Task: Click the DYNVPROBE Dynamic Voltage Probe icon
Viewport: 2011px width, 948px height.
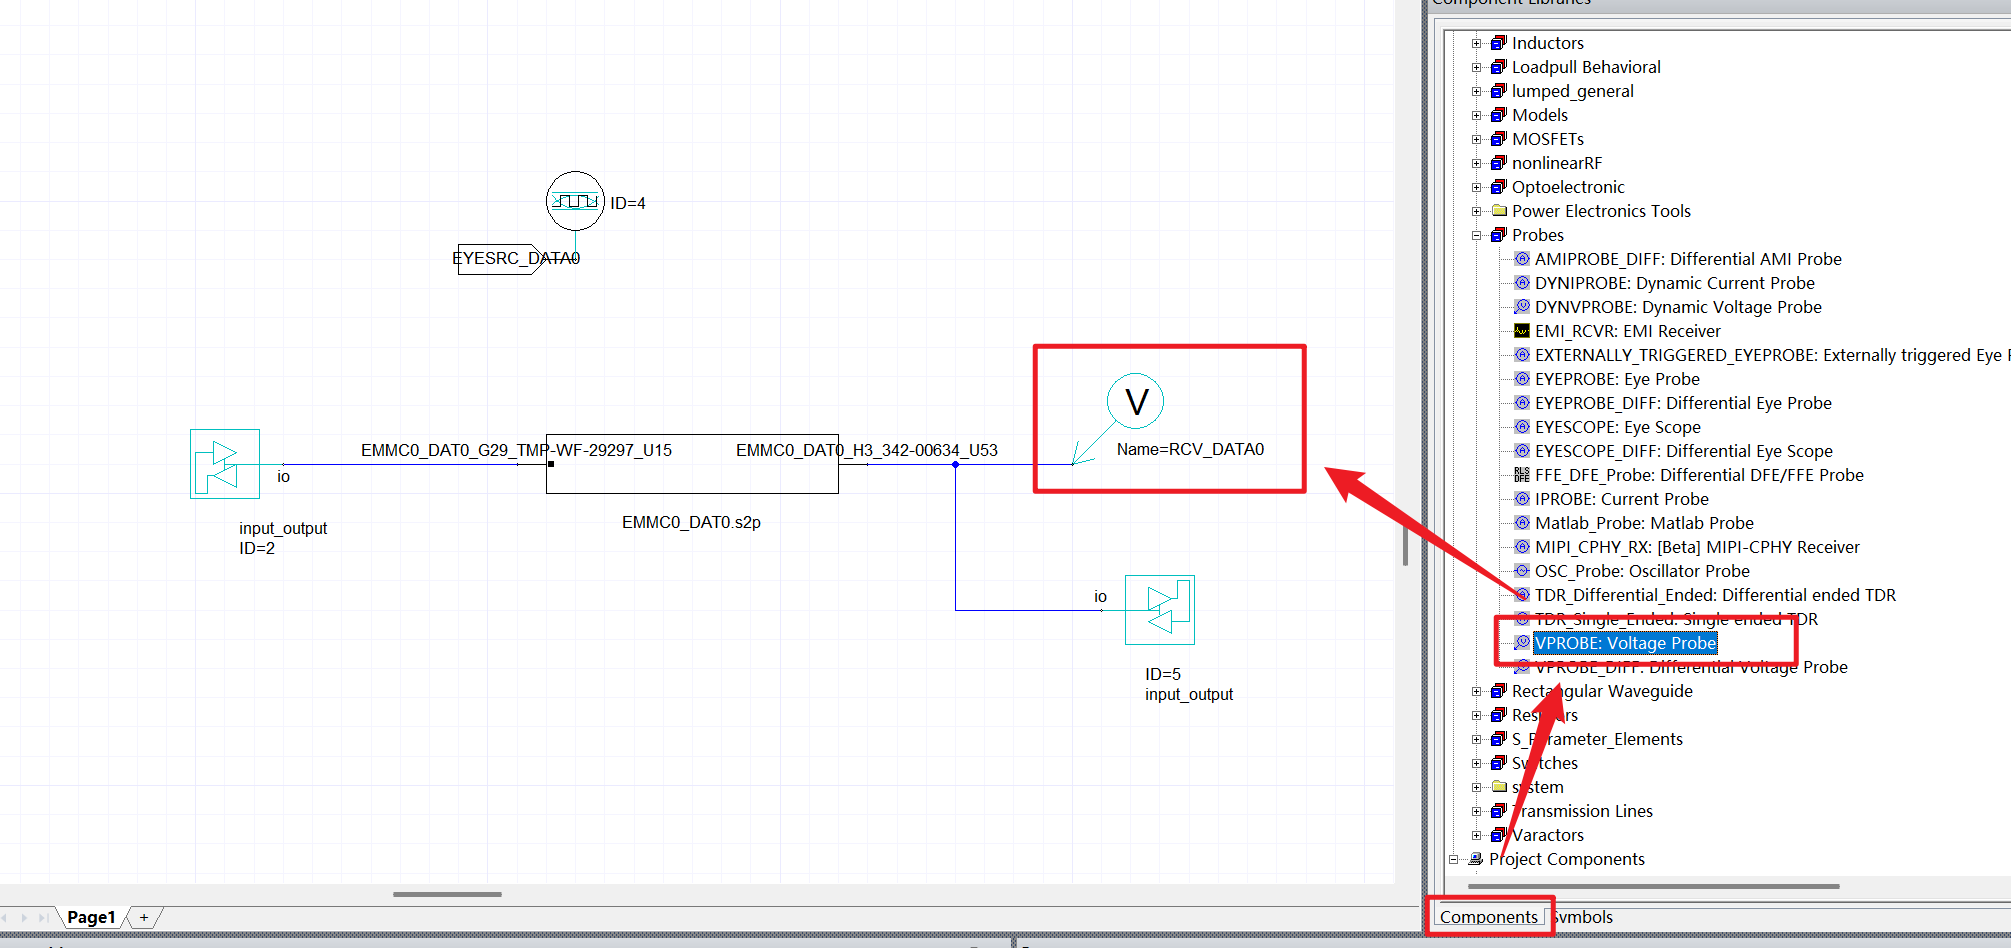Action: 1522,307
